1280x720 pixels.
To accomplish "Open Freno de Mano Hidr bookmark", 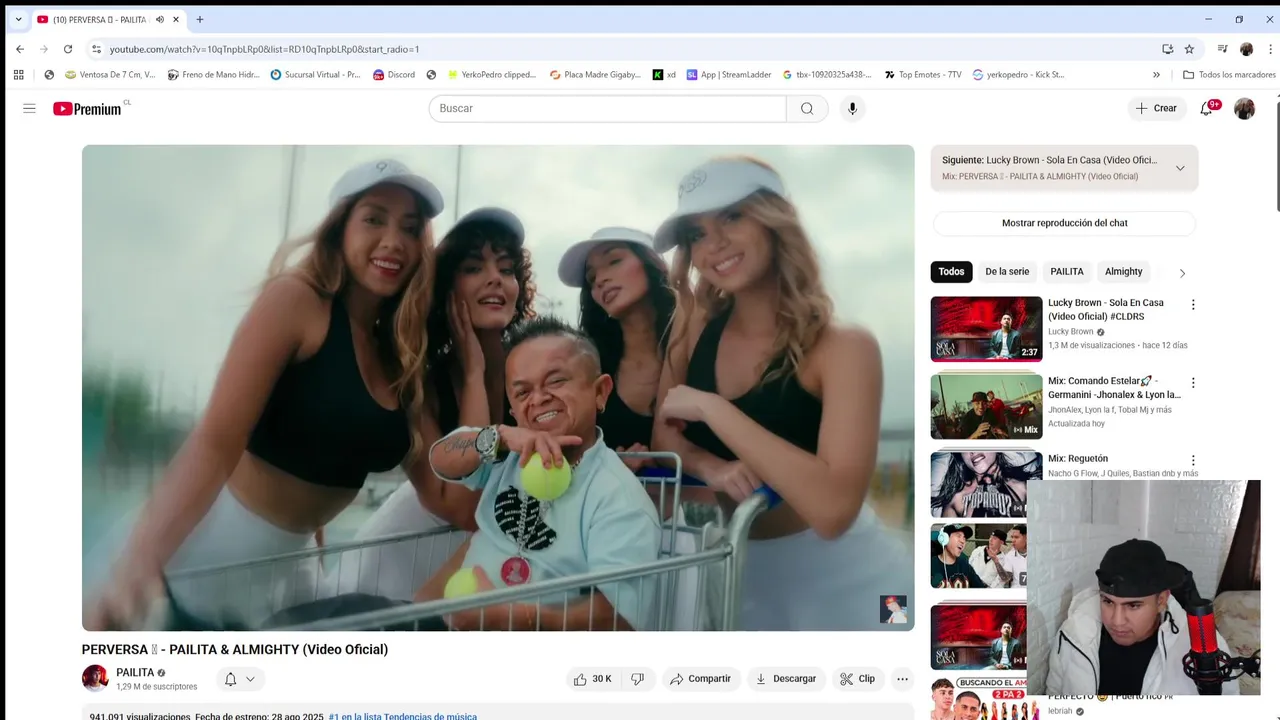I will click(x=213, y=74).
